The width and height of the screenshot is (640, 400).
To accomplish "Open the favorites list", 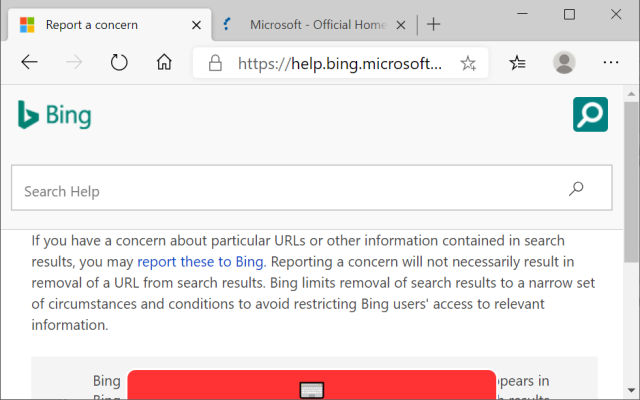I will pyautogui.click(x=517, y=63).
